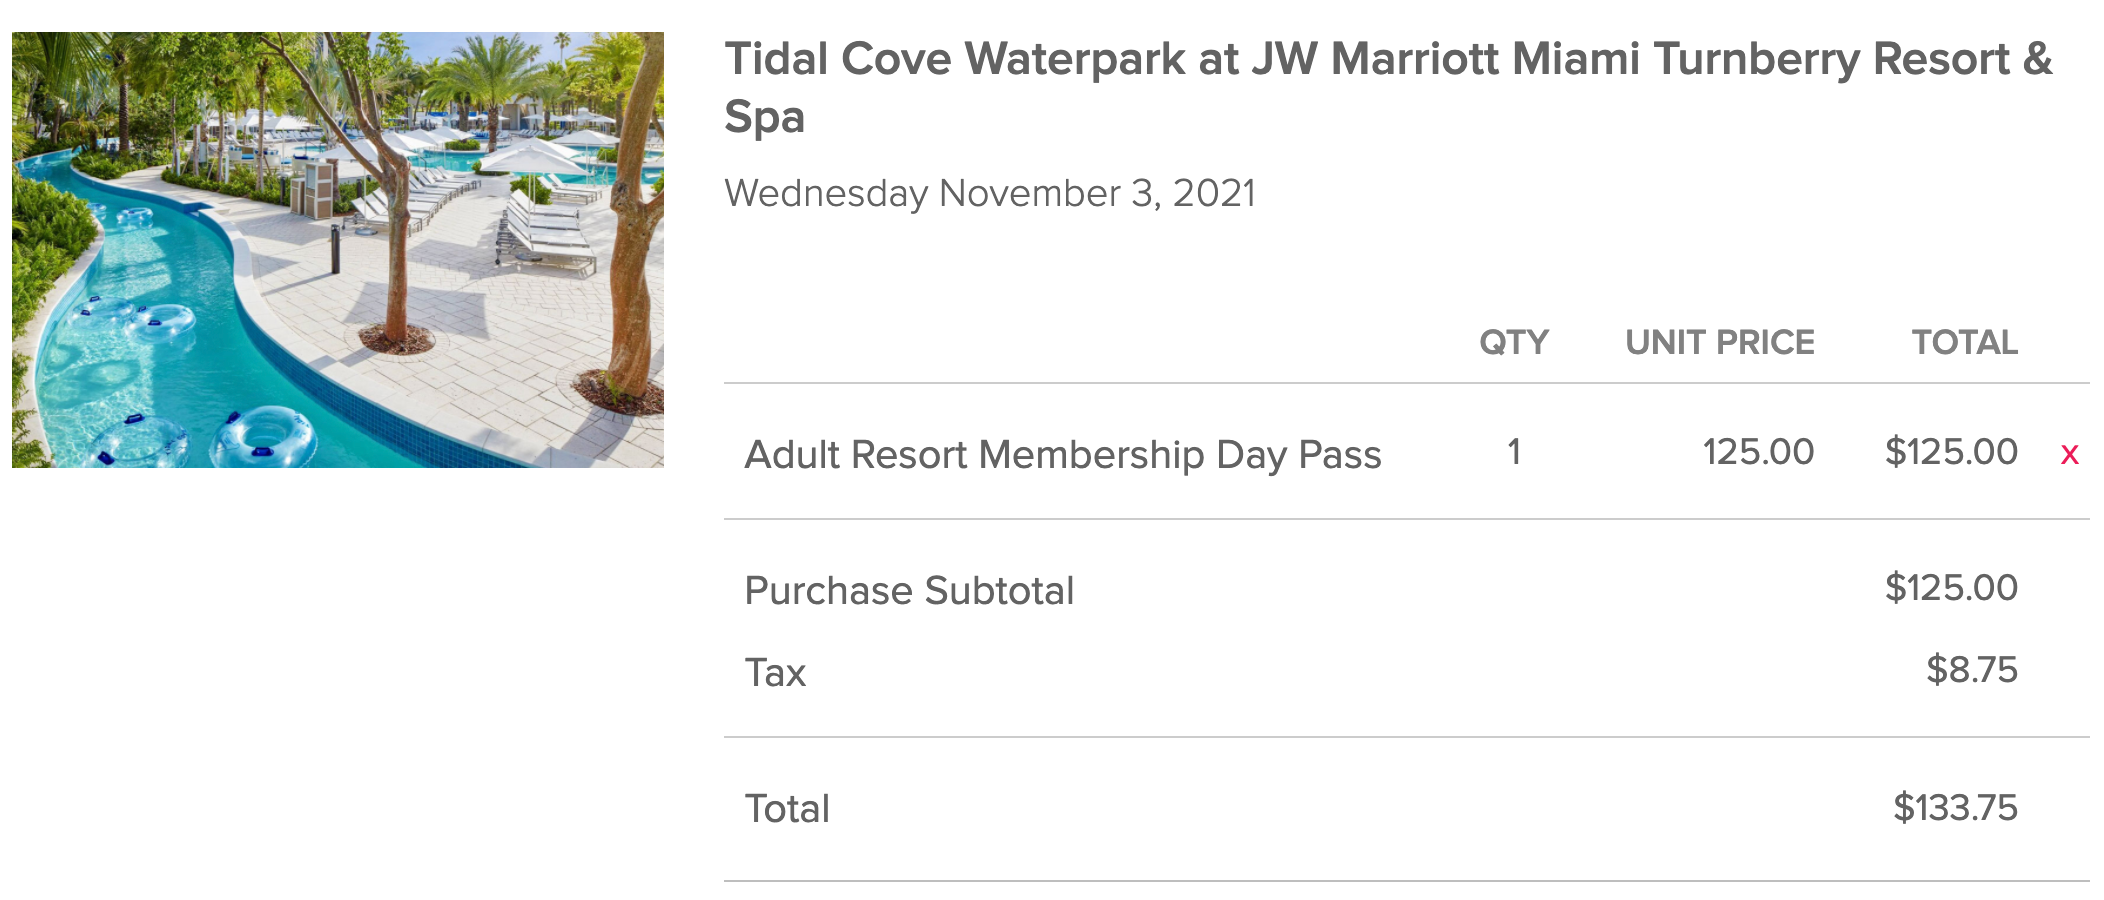
Task: Click the UNIT PRICE column header
Action: point(1719,342)
